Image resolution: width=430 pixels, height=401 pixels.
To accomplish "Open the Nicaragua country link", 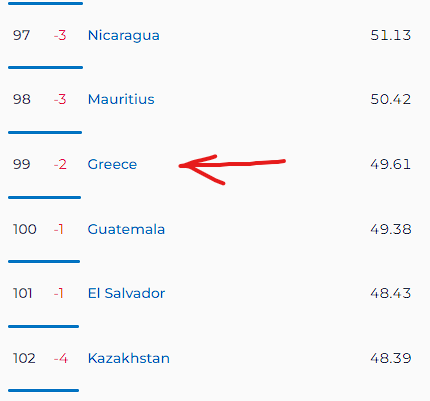I will (x=124, y=36).
